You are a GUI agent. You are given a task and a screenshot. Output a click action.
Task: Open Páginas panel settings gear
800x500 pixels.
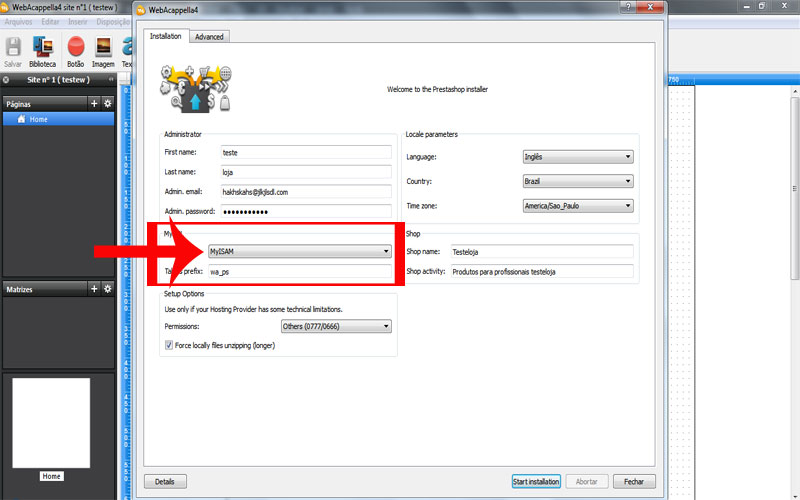(108, 104)
